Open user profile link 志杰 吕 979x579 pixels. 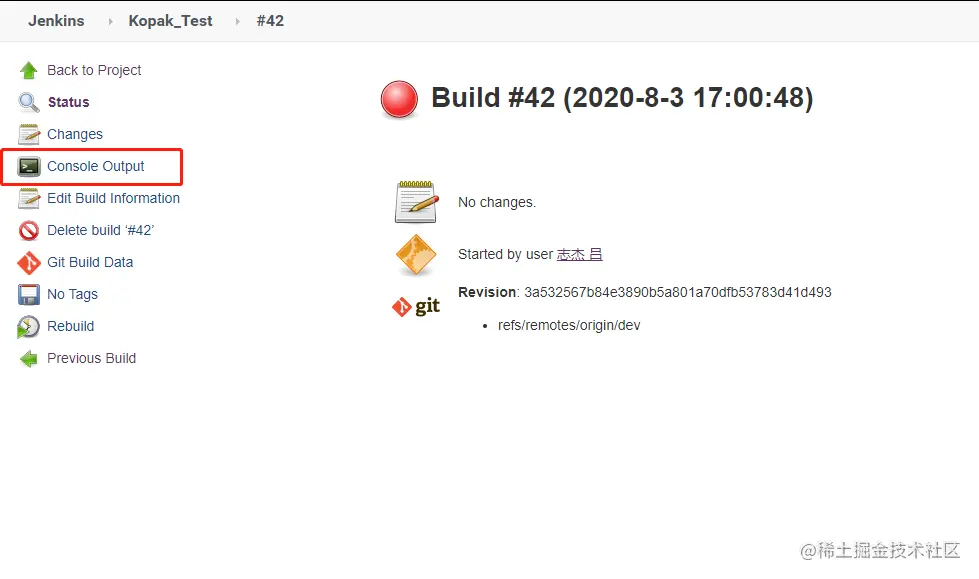coord(579,254)
